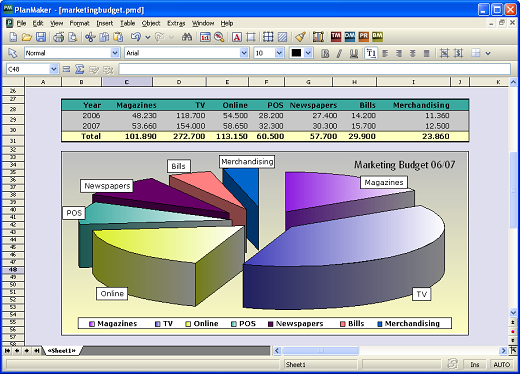Open the File menu
The image size is (520, 374).
(x=21, y=23)
